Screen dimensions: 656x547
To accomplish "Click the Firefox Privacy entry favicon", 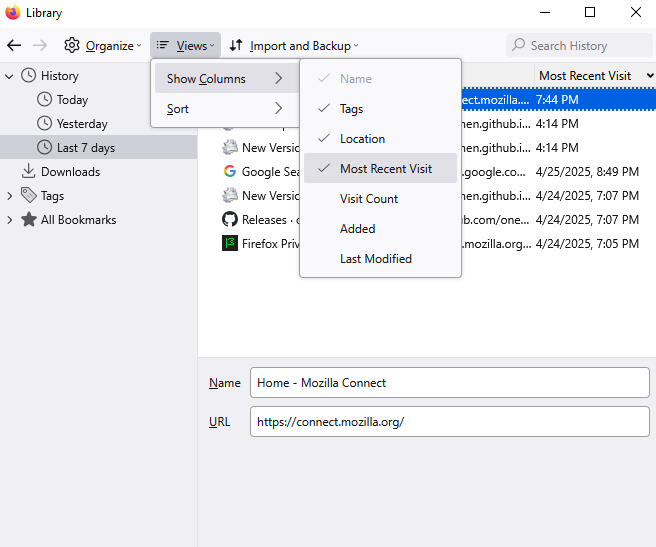I will coord(230,243).
